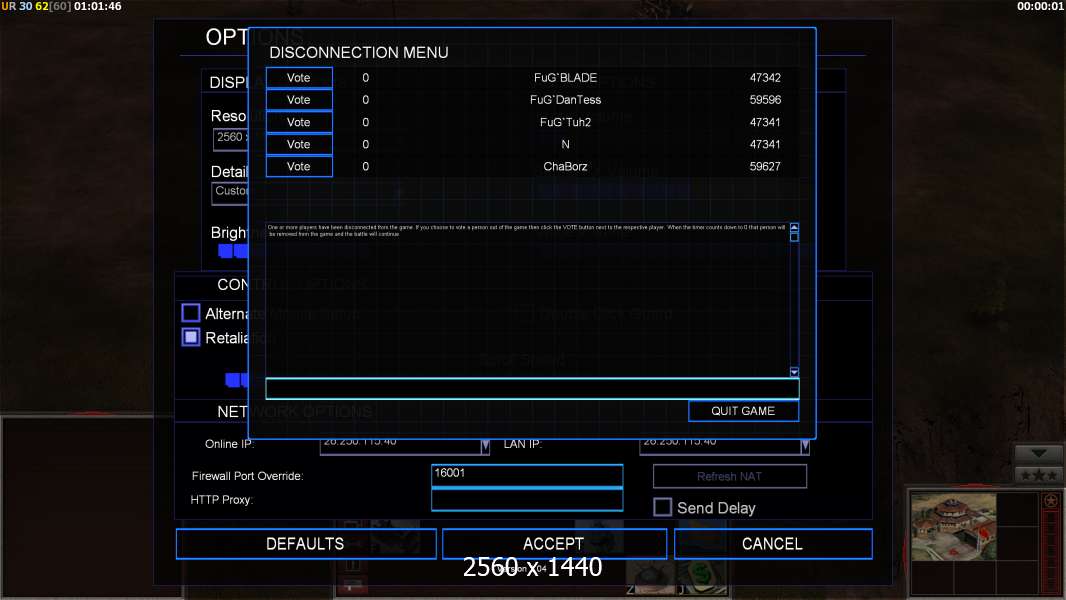Focus the Firewall Port Override field
Viewport: 1066px width, 600px height.
[526, 475]
